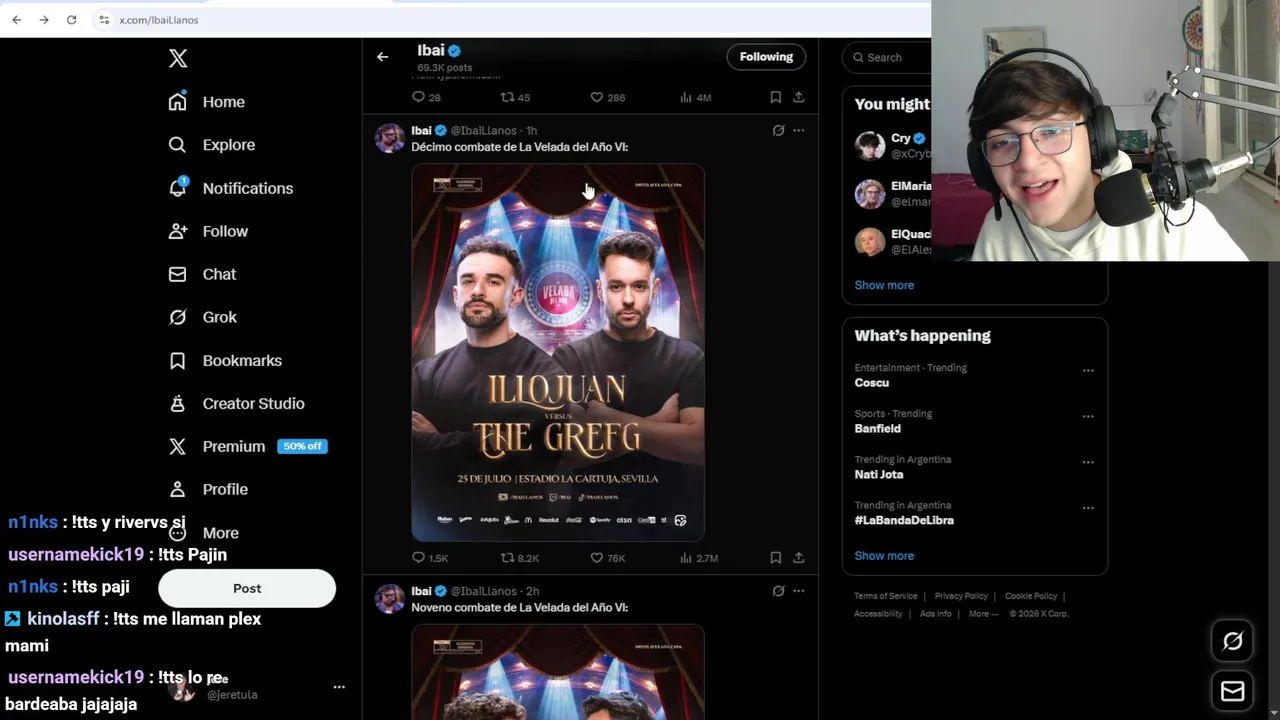Bookmark the post with 4M views
The image size is (1280, 720).
[775, 97]
